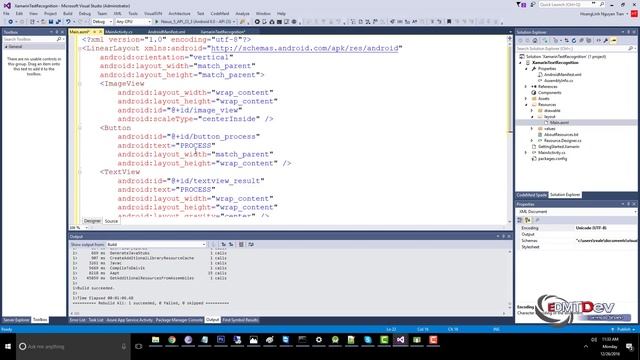Expand the Assets folder node

526,98
